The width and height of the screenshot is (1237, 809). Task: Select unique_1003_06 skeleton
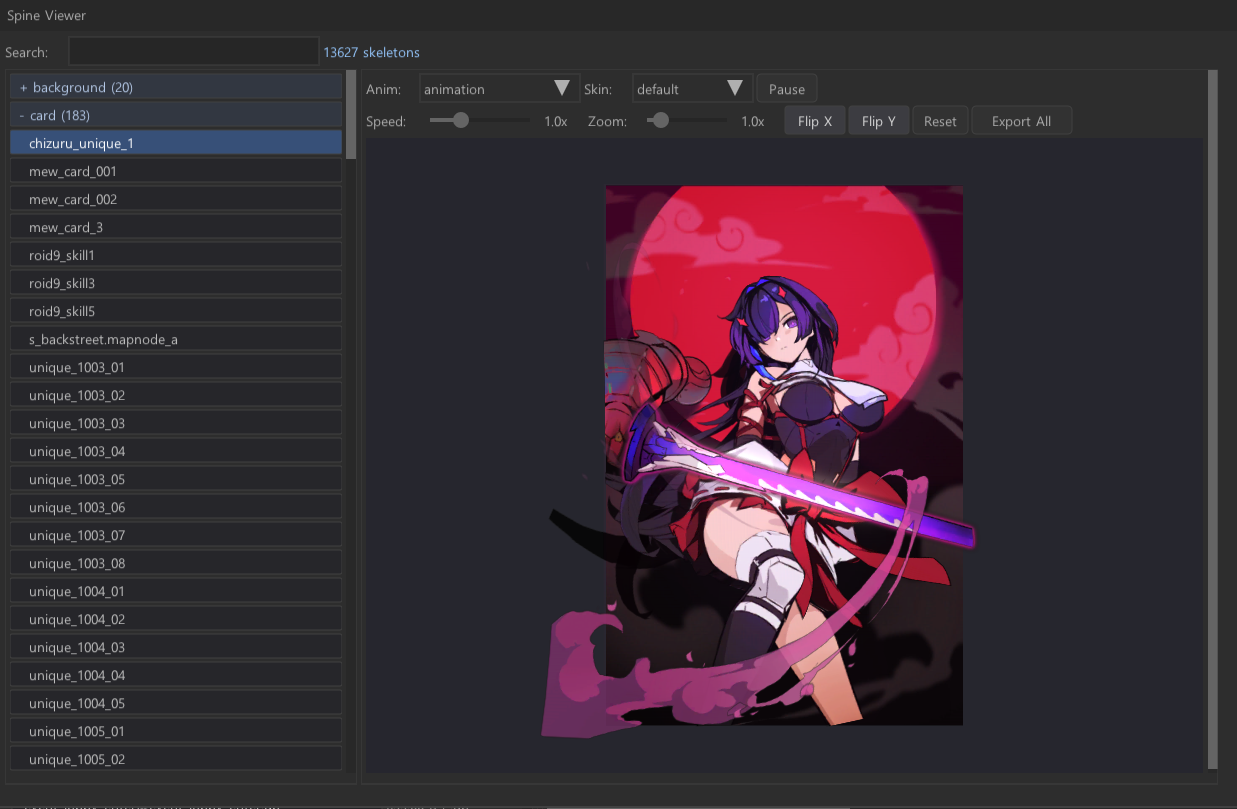coord(176,507)
